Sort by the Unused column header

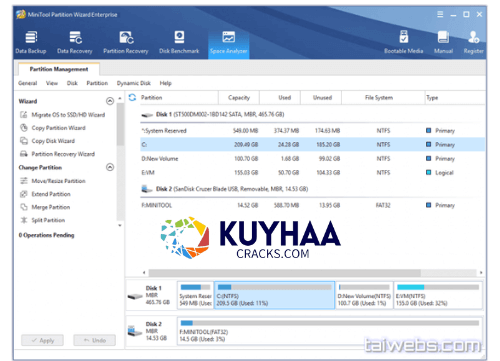321,97
